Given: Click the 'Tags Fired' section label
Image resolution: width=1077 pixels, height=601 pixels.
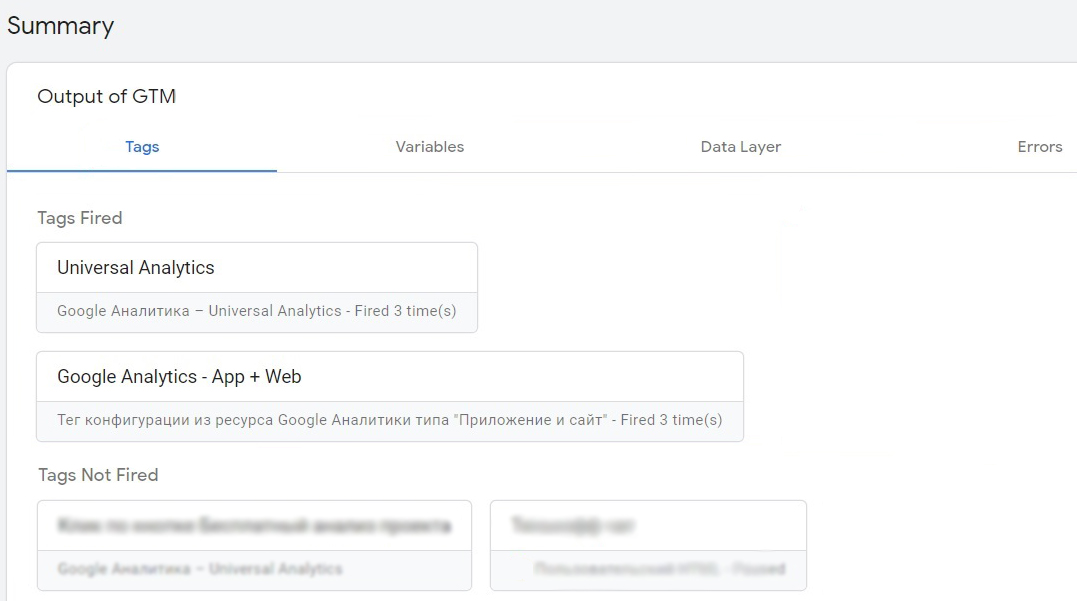Looking at the screenshot, I should (x=80, y=218).
